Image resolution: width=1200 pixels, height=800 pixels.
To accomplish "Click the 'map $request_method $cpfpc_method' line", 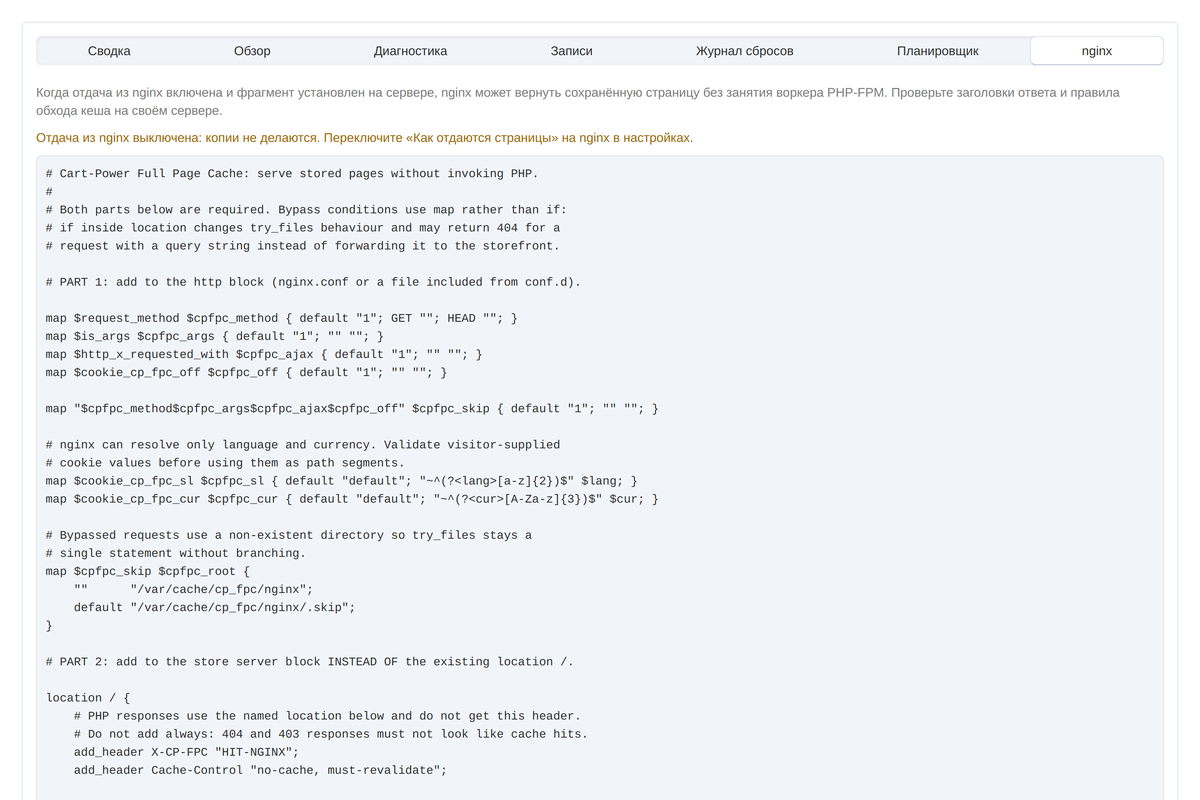I will click(282, 318).
